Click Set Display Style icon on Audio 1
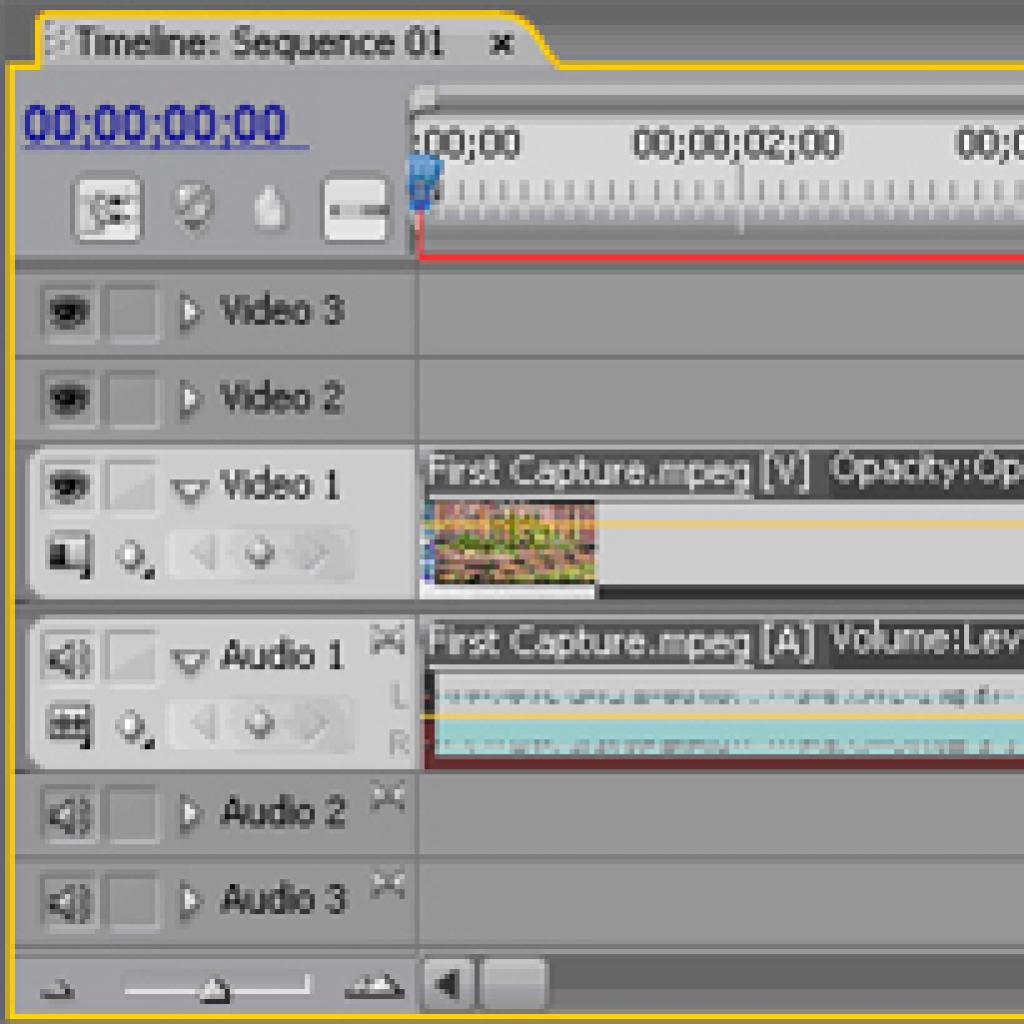This screenshot has width=1024, height=1024. pyautogui.click(x=70, y=725)
